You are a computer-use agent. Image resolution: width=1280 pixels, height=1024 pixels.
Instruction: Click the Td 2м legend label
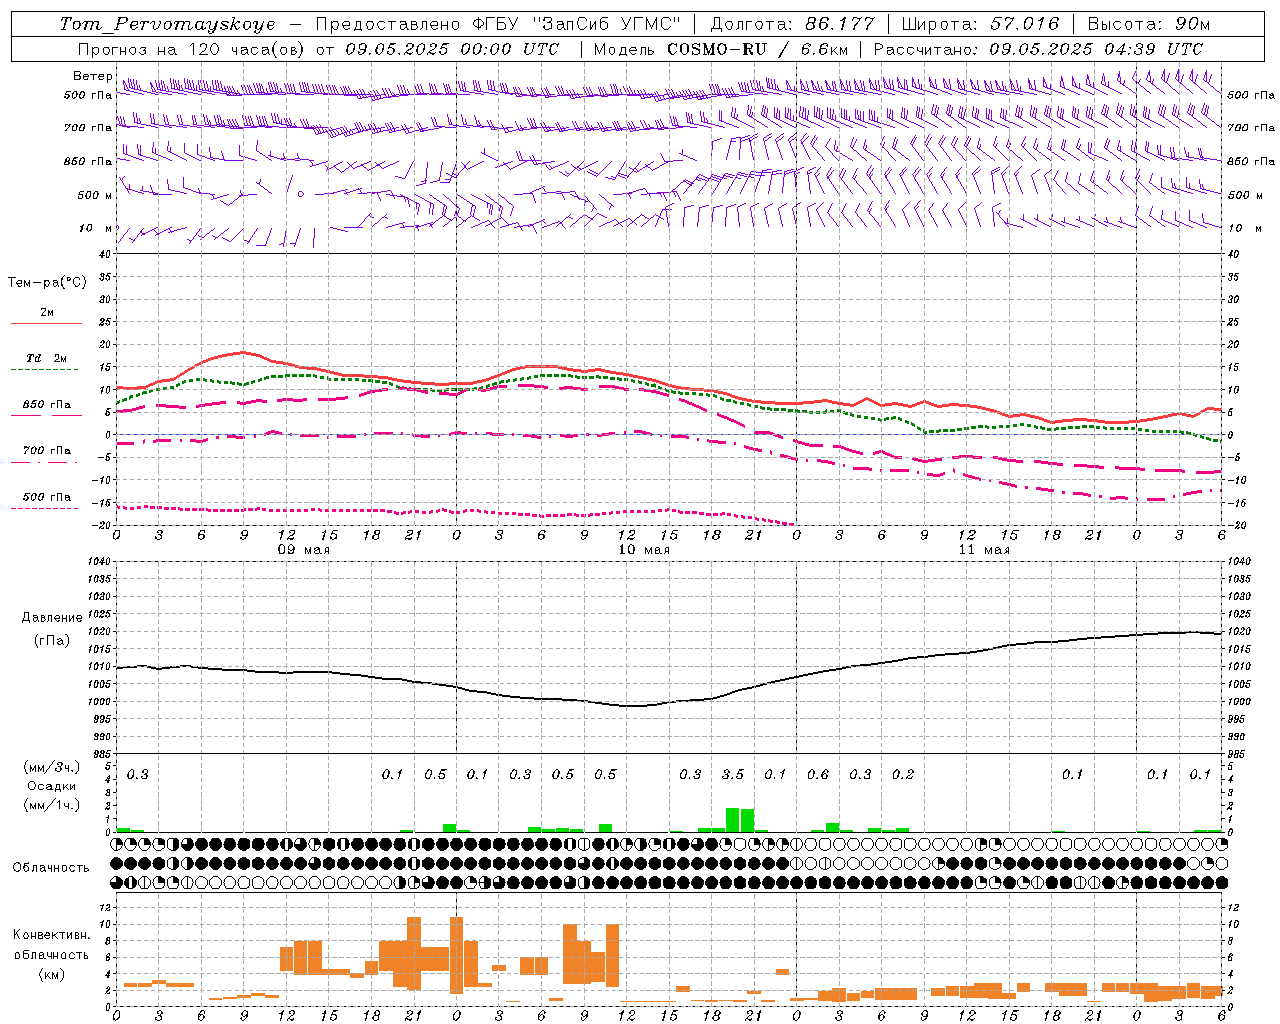click(46, 358)
